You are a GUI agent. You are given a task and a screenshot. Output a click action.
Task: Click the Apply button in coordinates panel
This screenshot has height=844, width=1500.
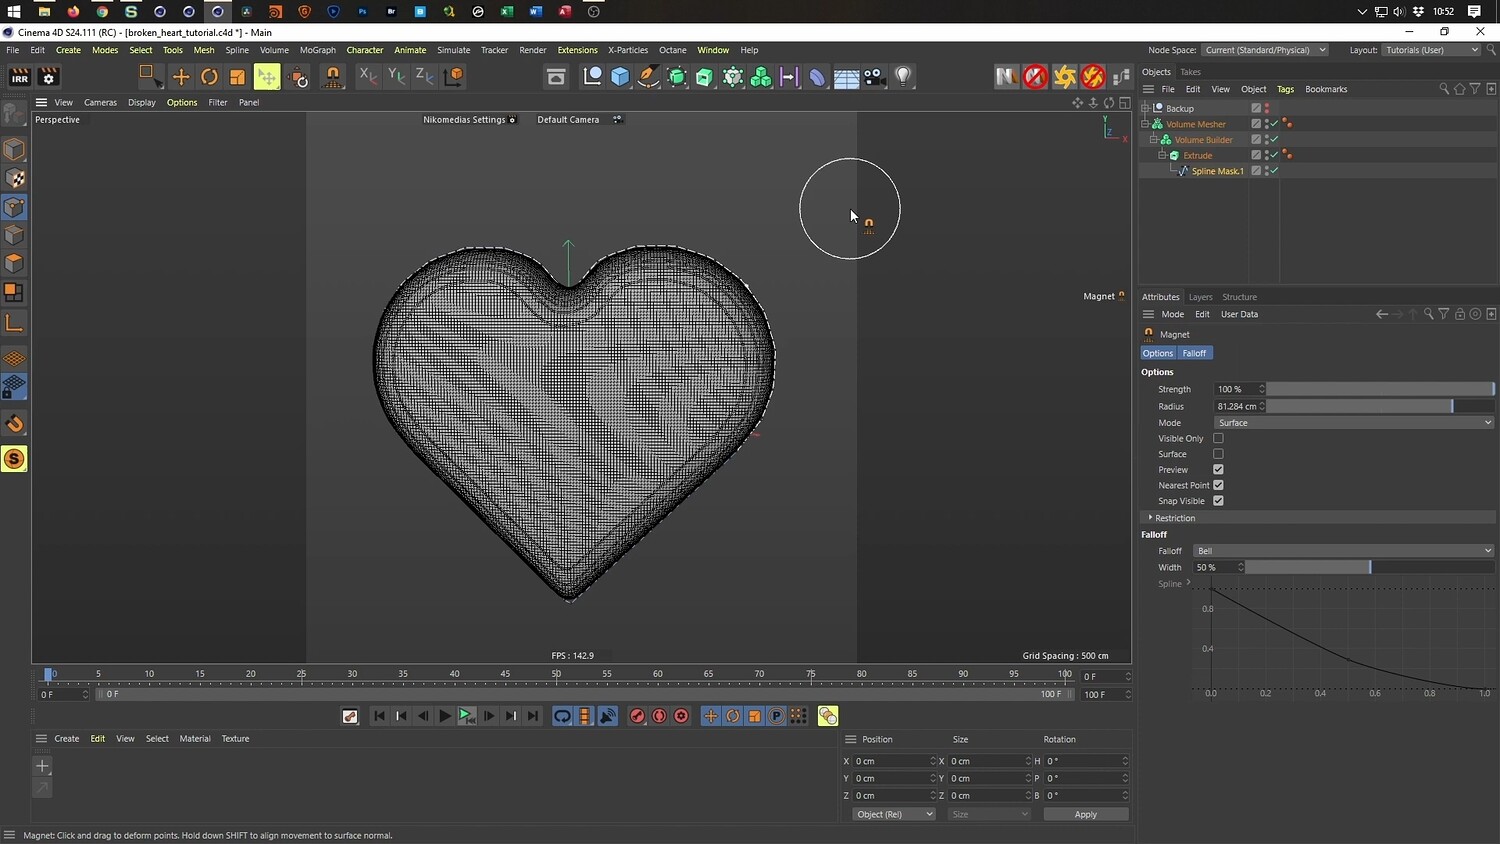[x=1085, y=814]
